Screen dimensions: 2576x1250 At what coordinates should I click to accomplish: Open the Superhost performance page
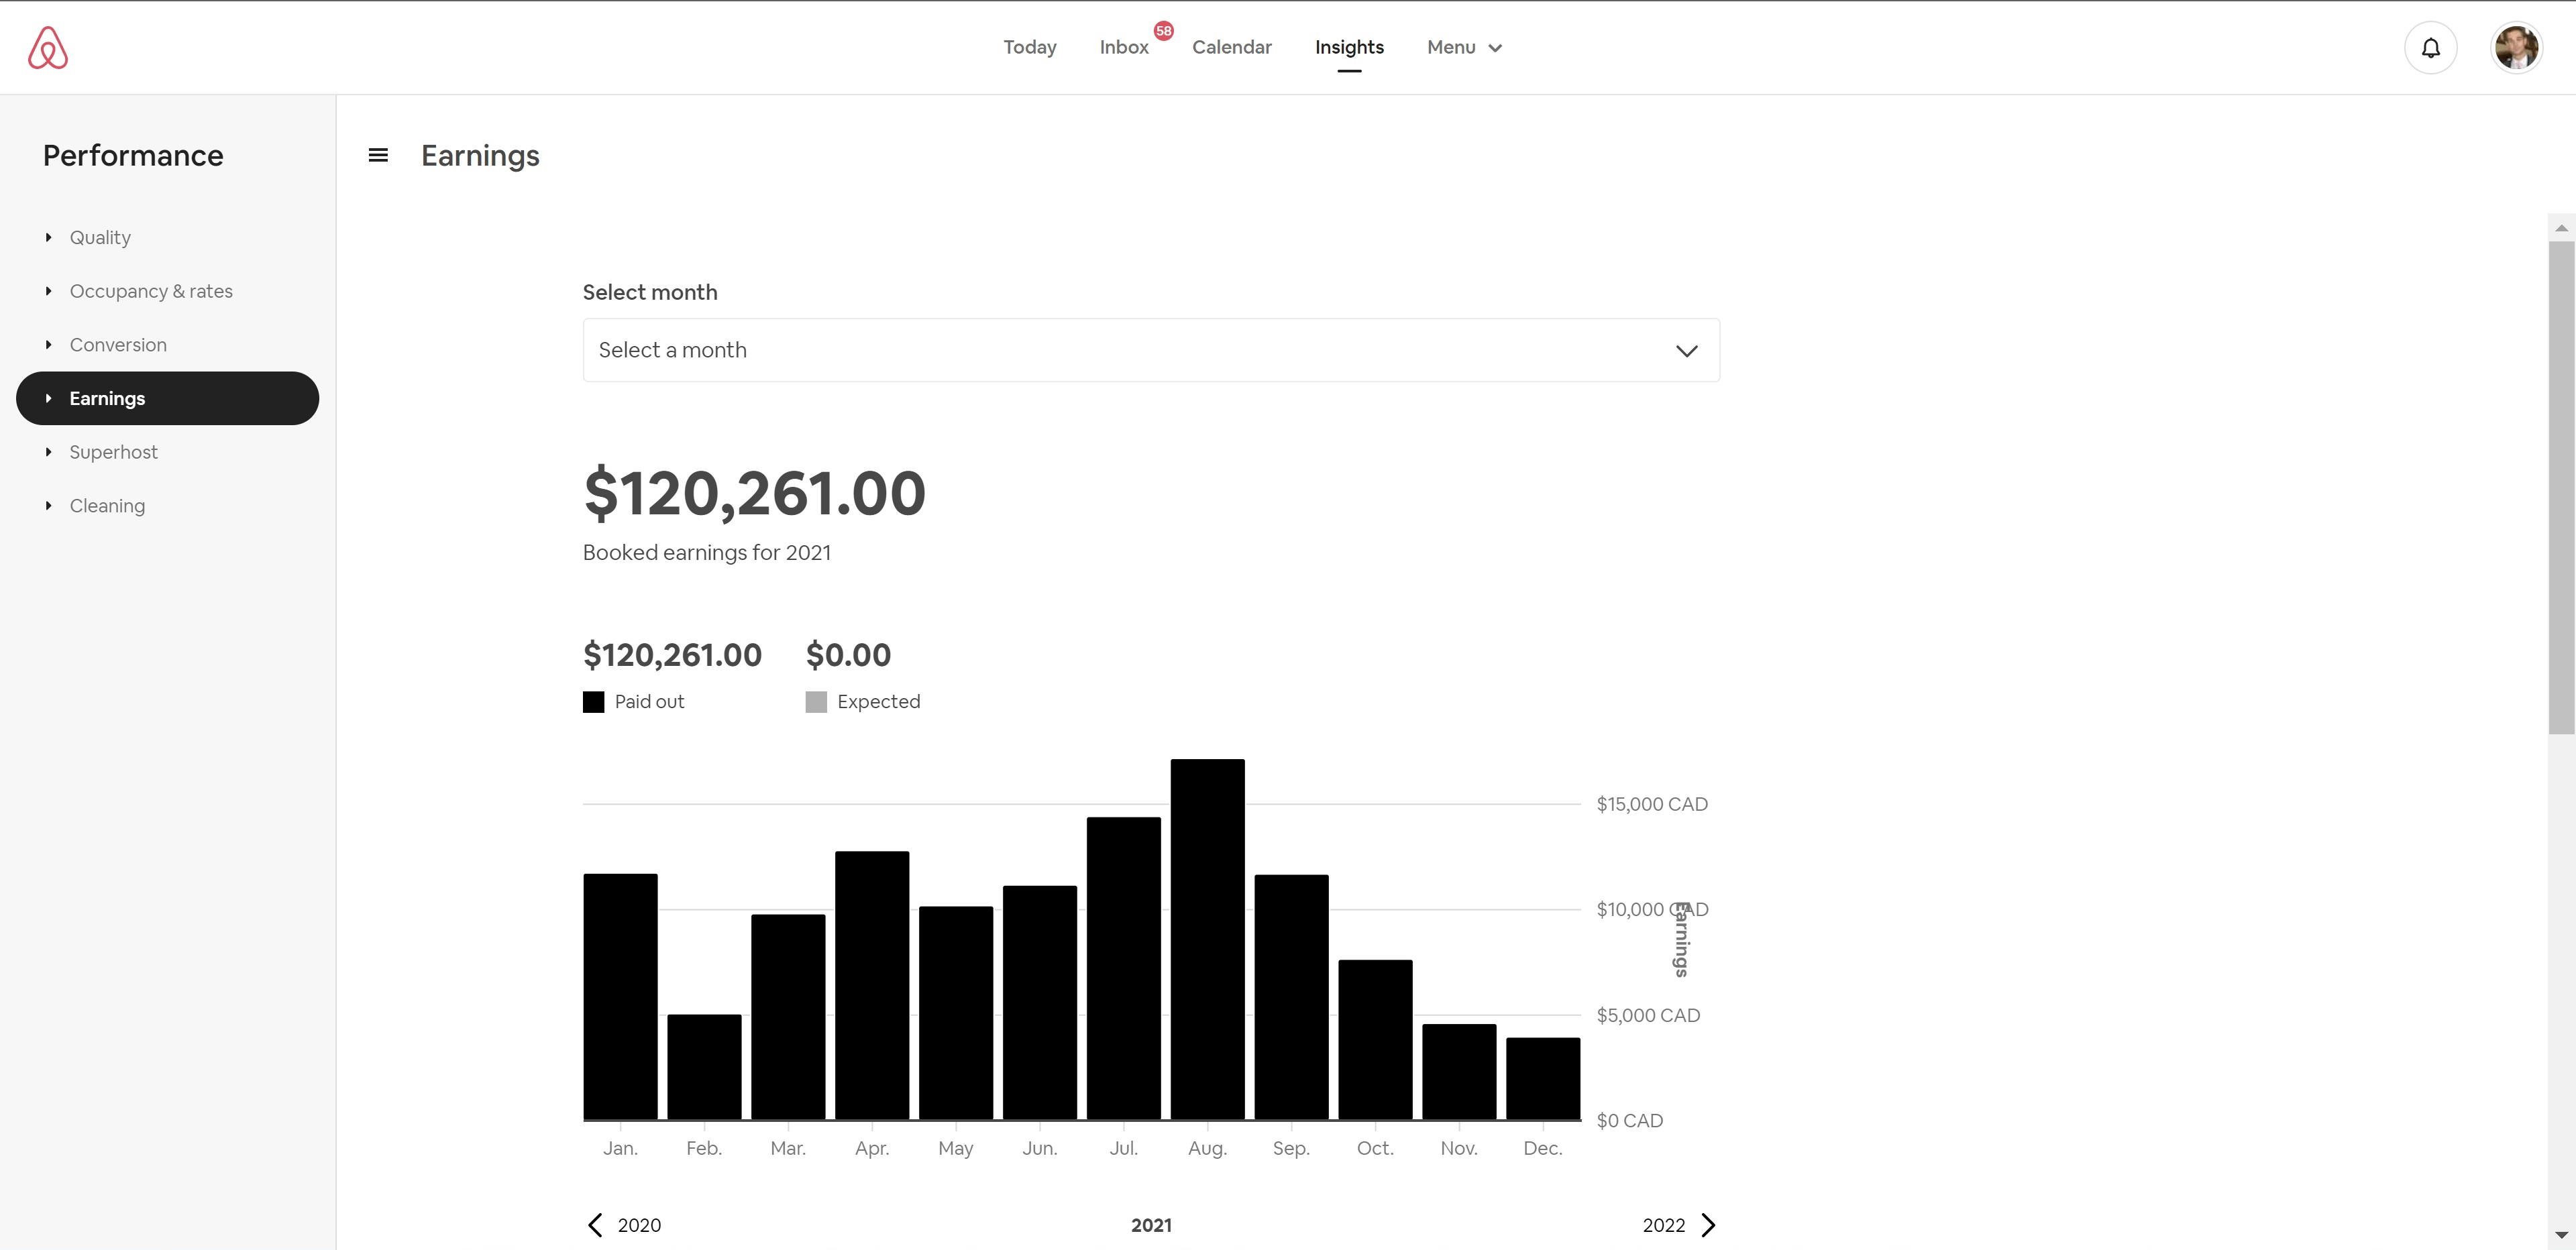[113, 452]
